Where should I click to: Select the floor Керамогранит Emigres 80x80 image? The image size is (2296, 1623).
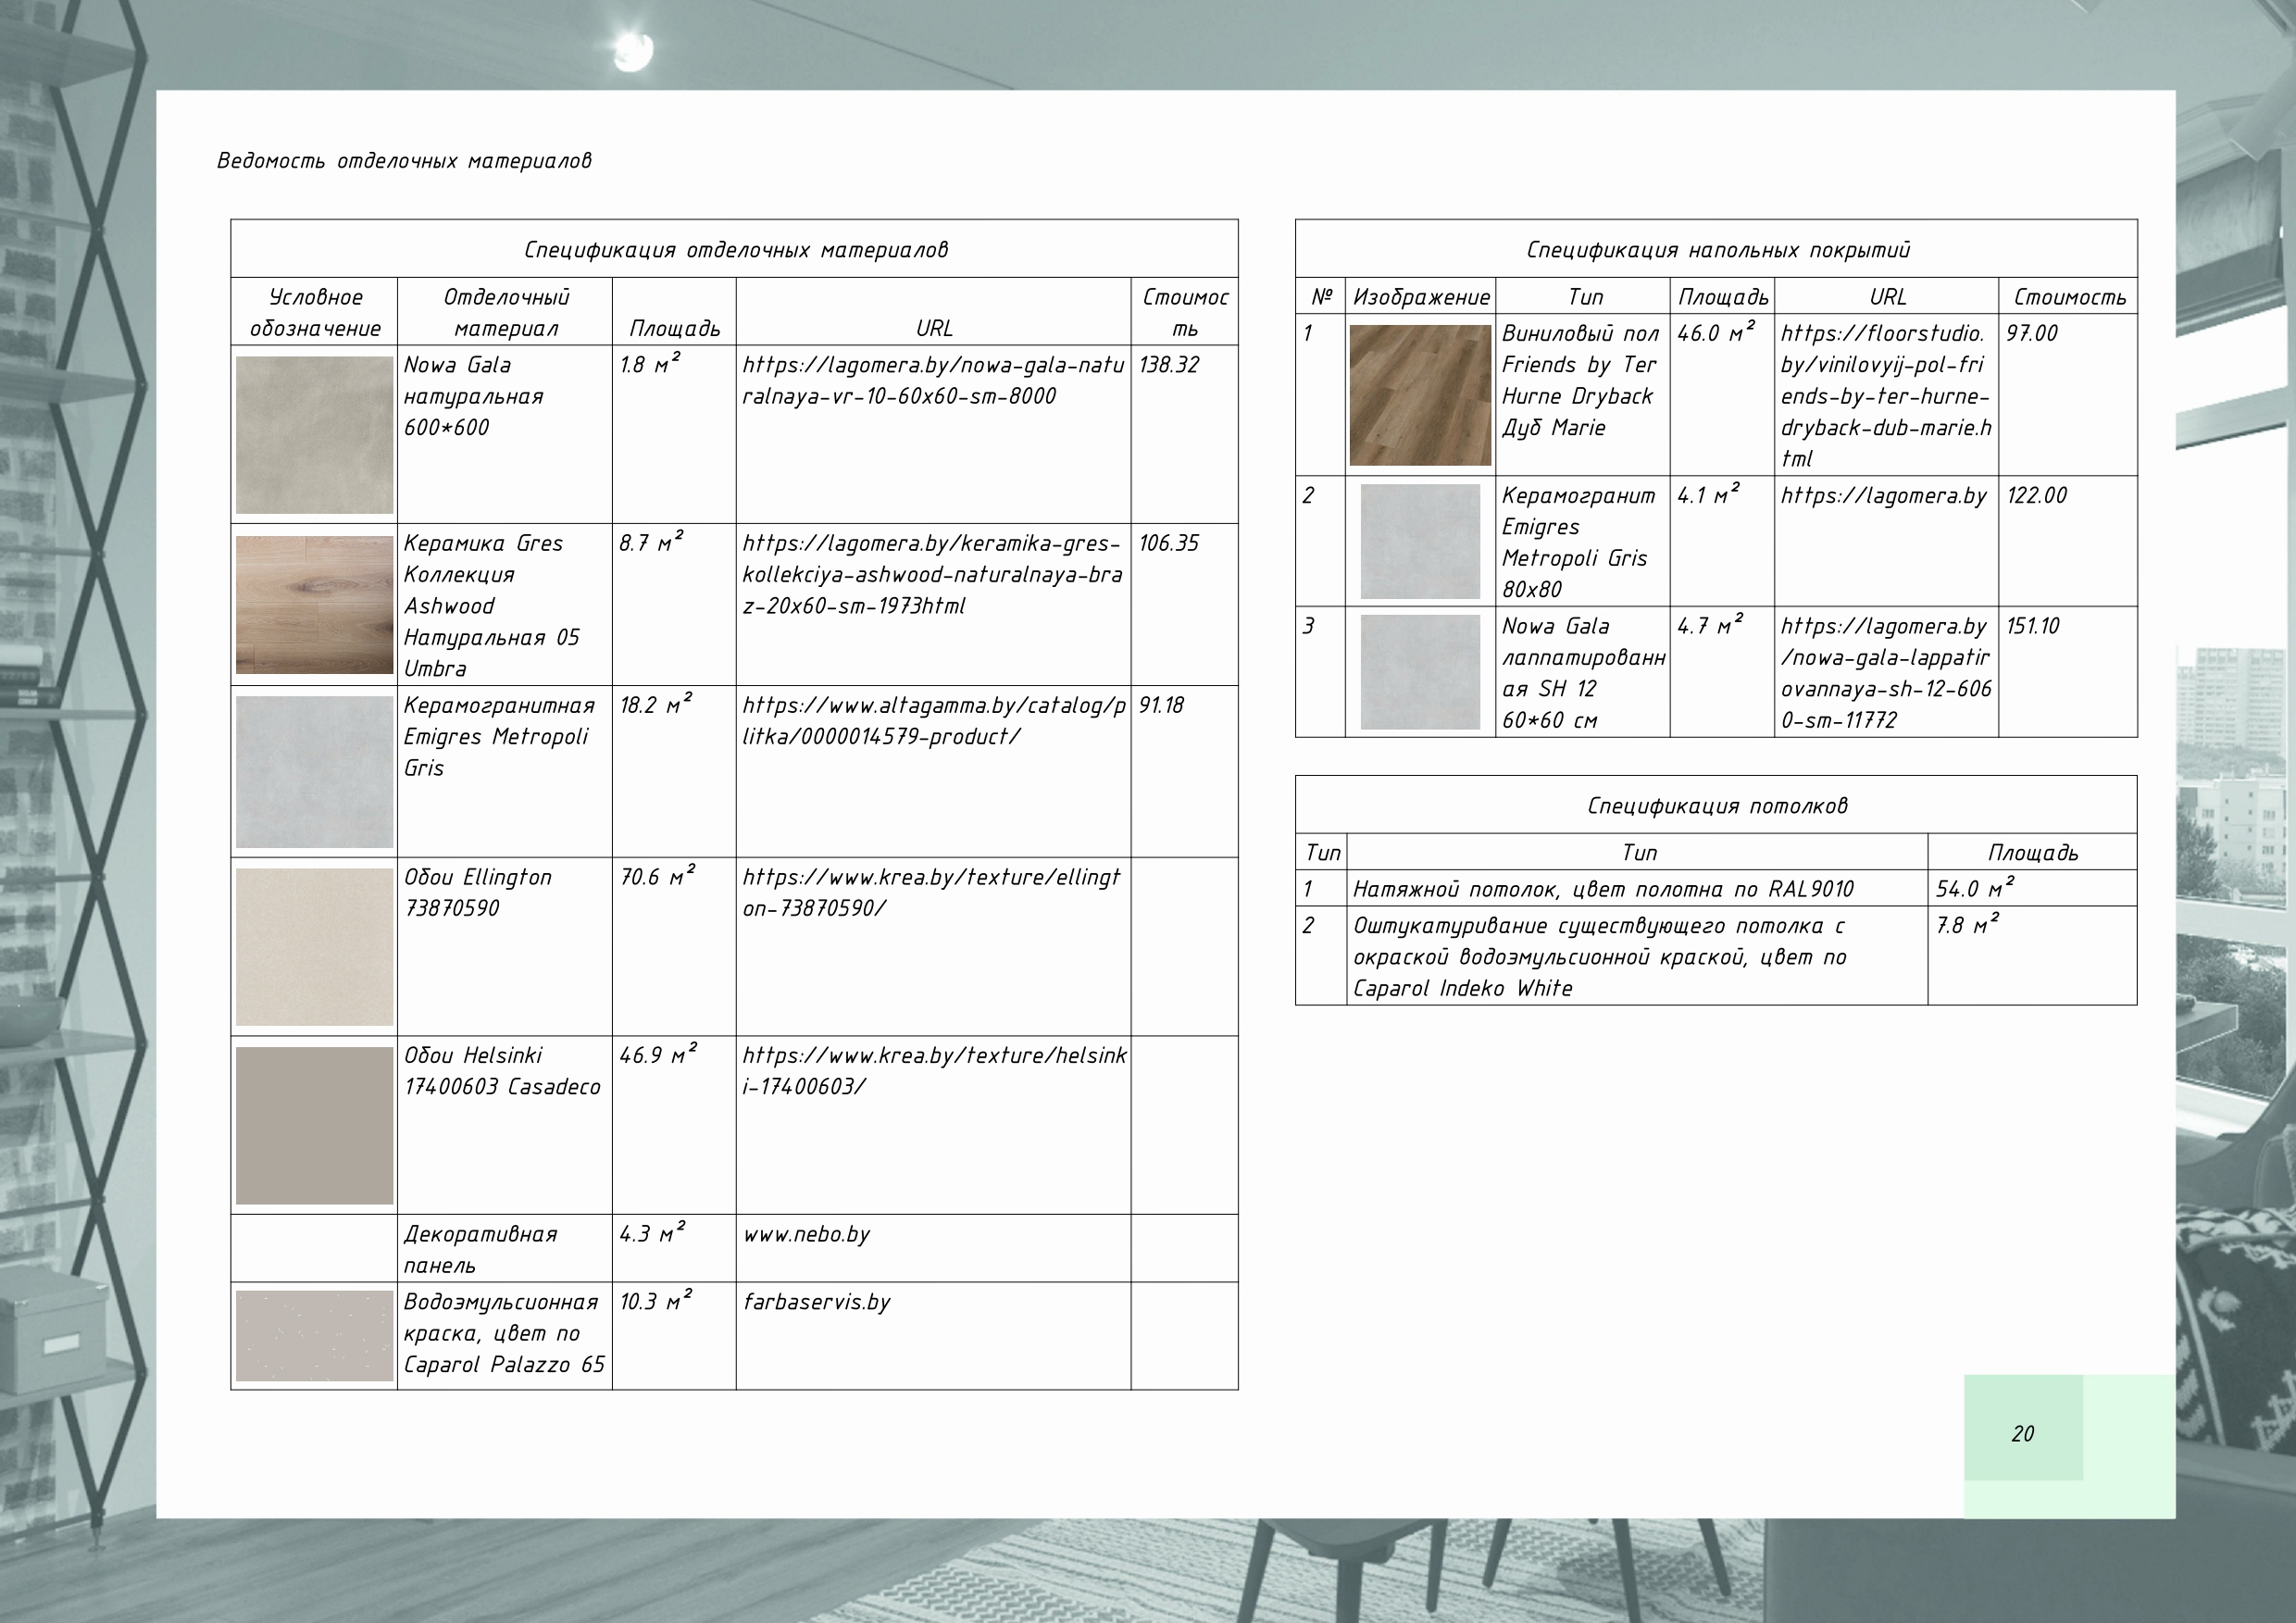[x=1420, y=541]
